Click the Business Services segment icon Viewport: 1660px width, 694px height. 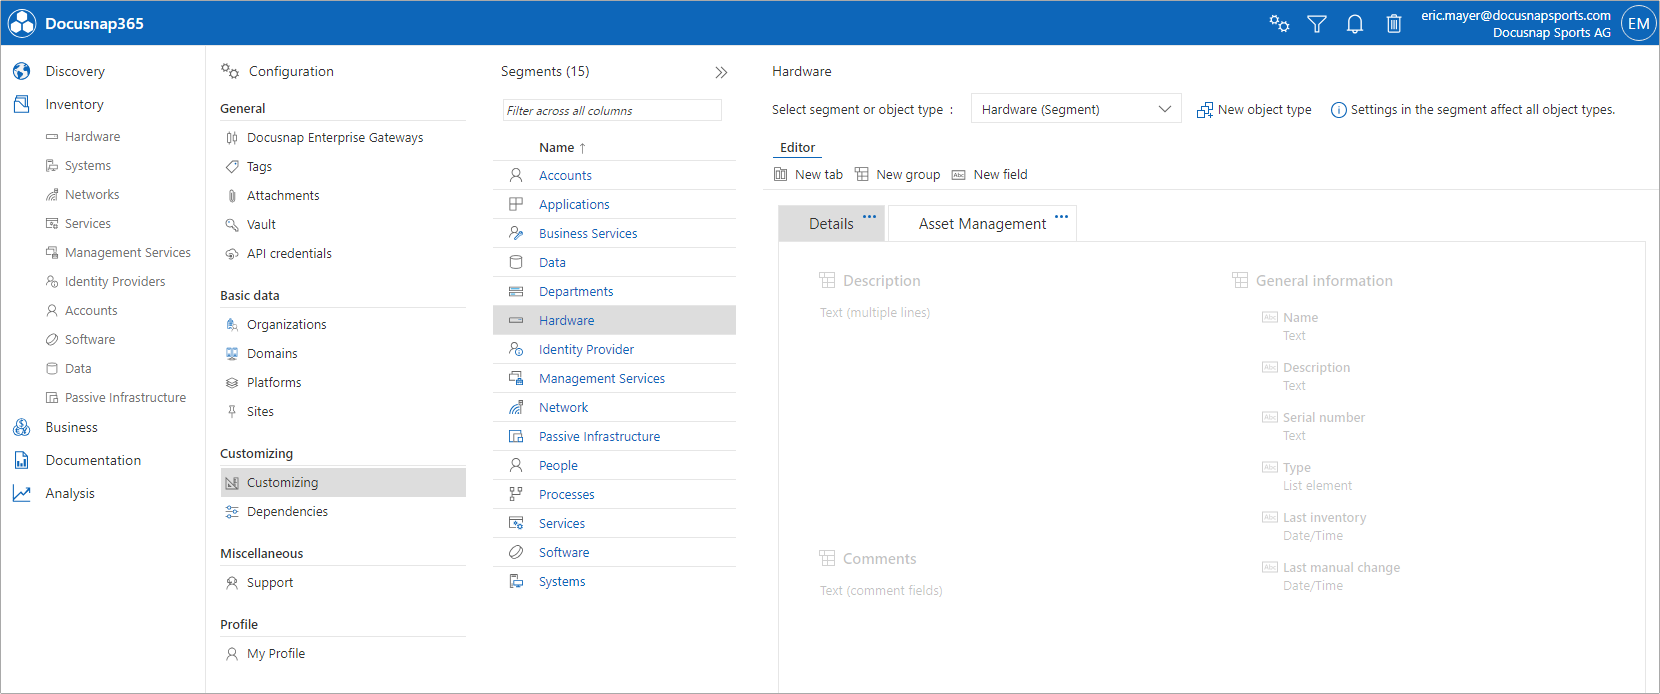pyautogui.click(x=516, y=233)
